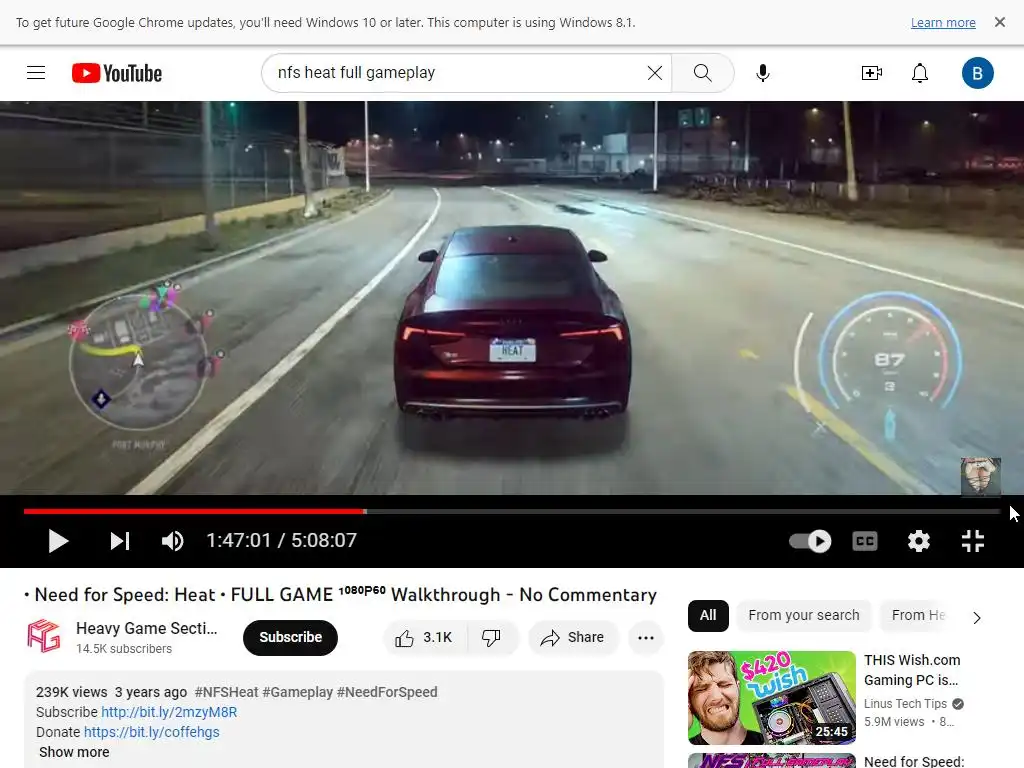Open the bit.ly/coffehgs donate link
Image resolution: width=1024 pixels, height=768 pixels.
coord(152,732)
